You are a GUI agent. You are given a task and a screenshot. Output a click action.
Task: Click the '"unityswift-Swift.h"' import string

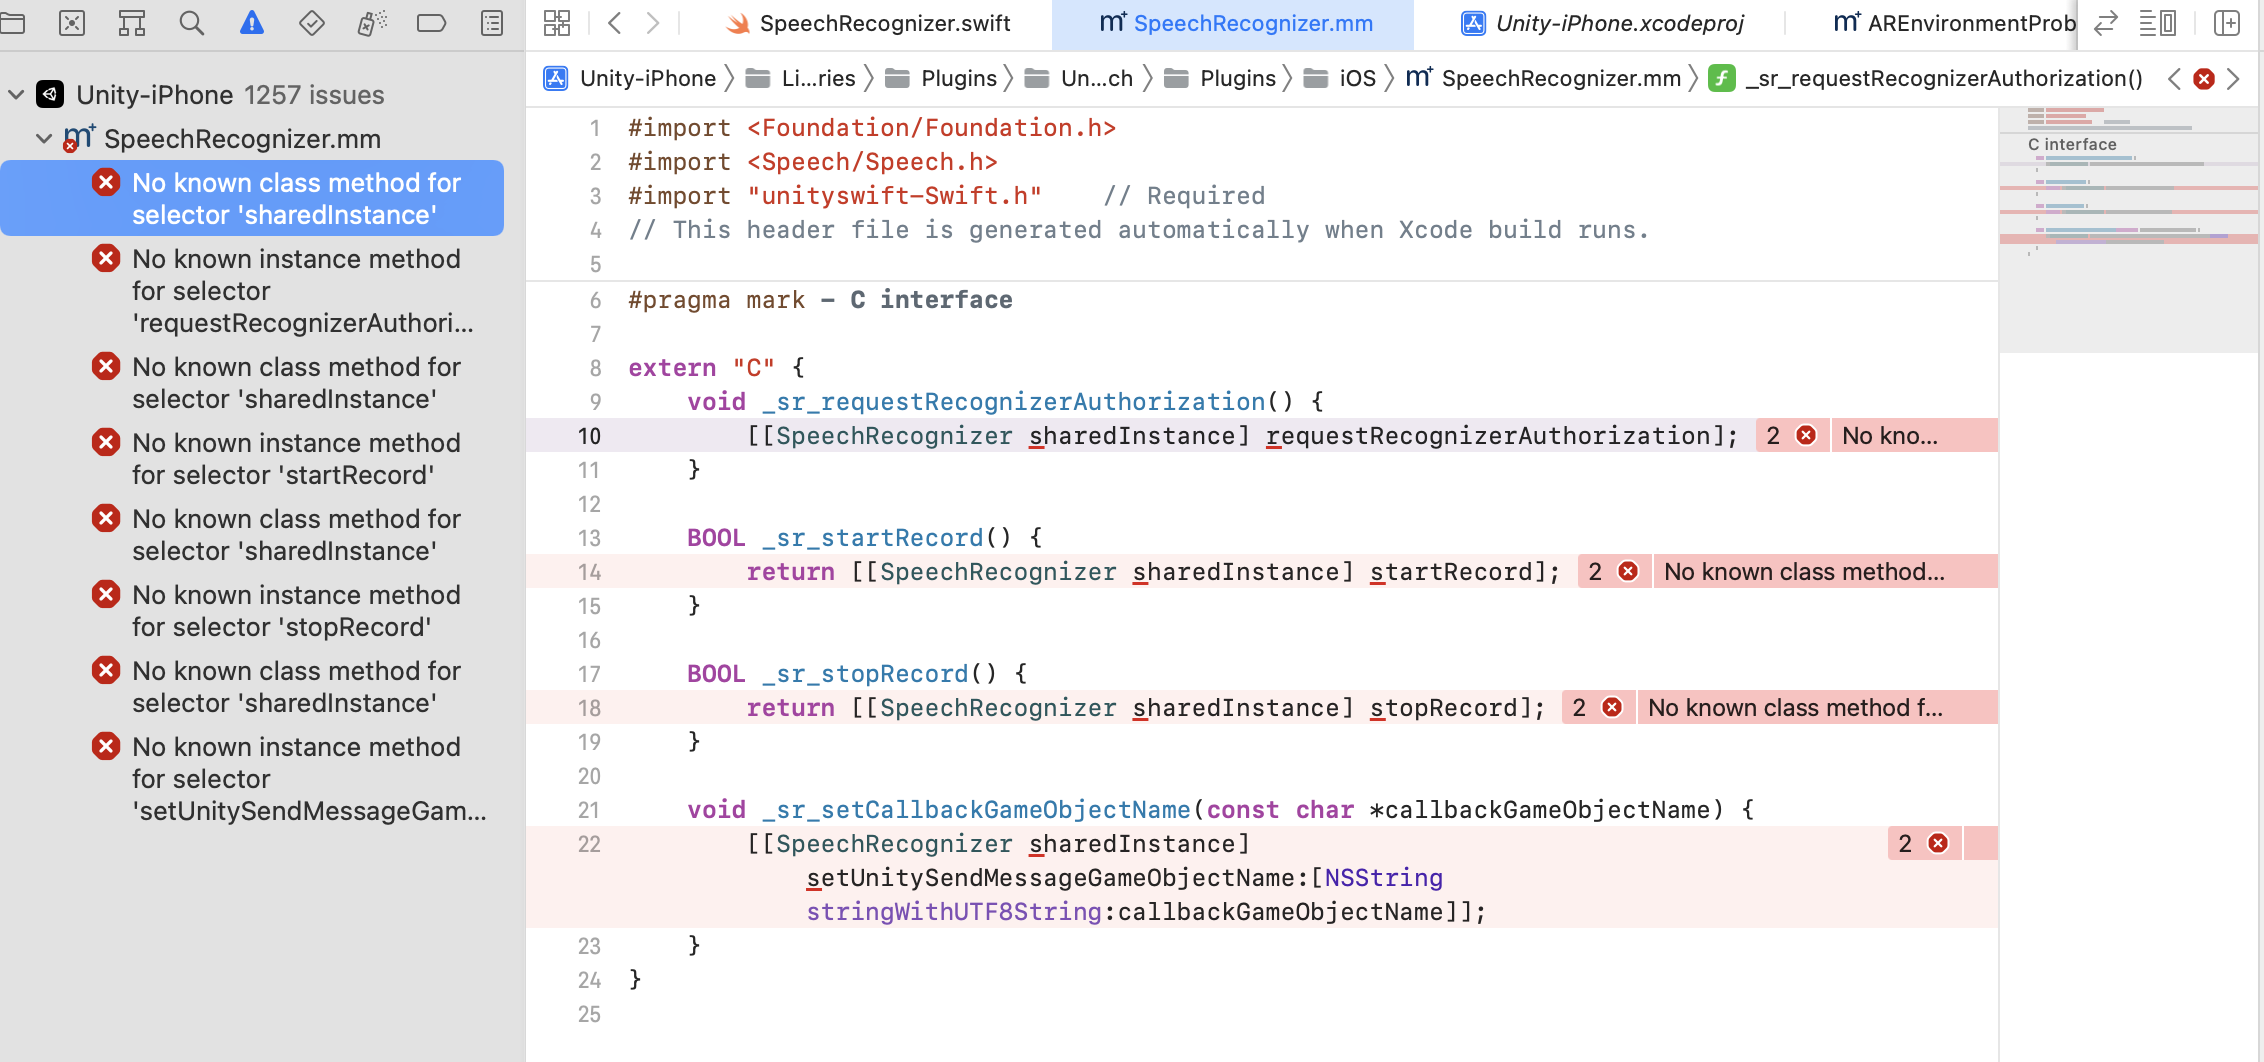(x=894, y=196)
